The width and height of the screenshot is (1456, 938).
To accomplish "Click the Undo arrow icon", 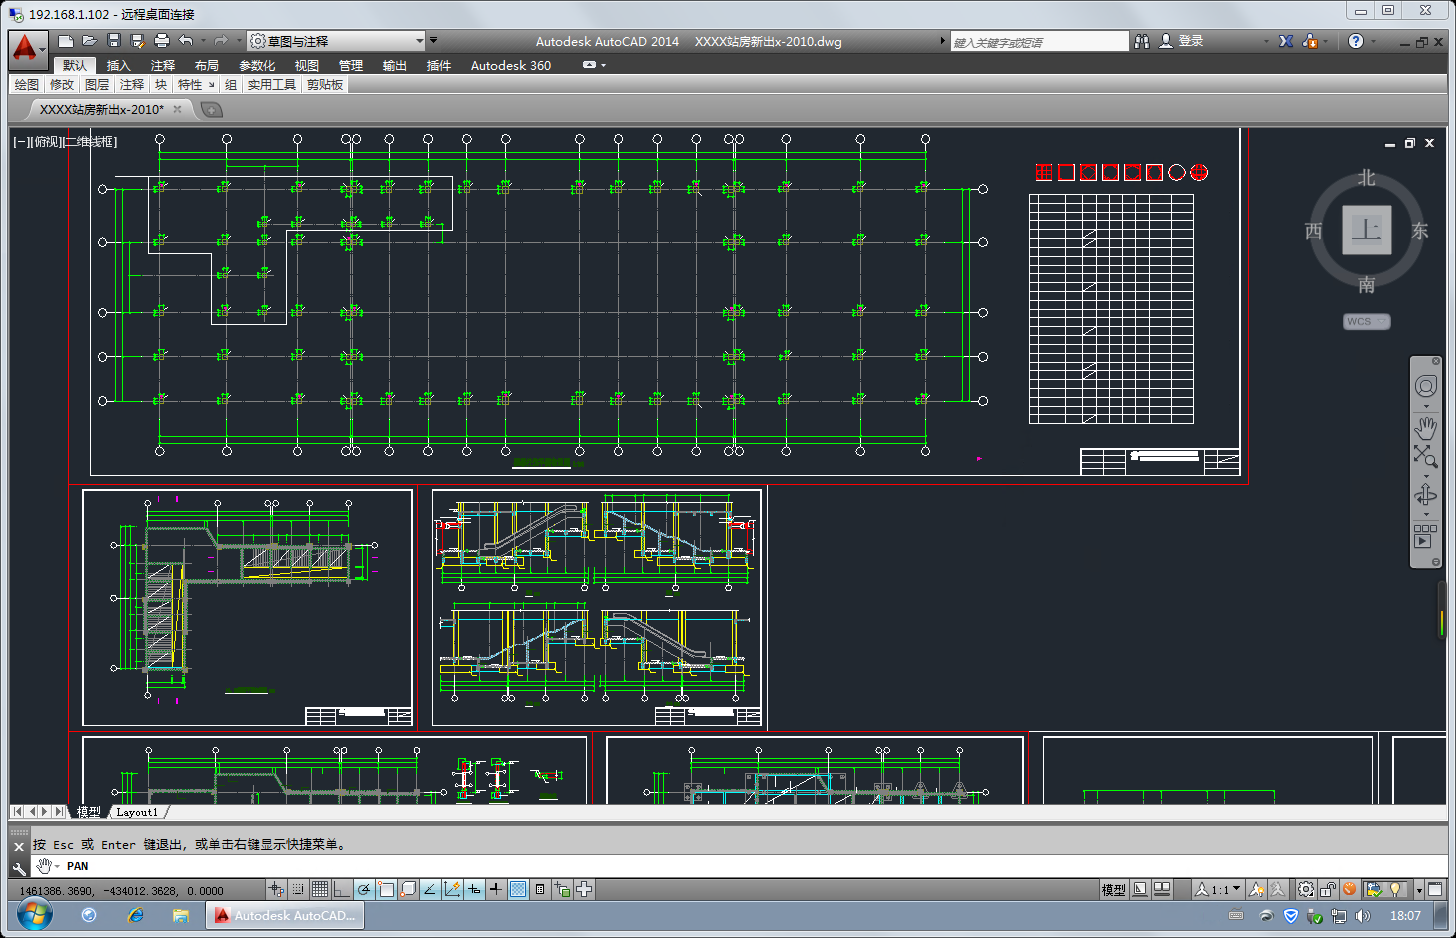I will click(186, 41).
